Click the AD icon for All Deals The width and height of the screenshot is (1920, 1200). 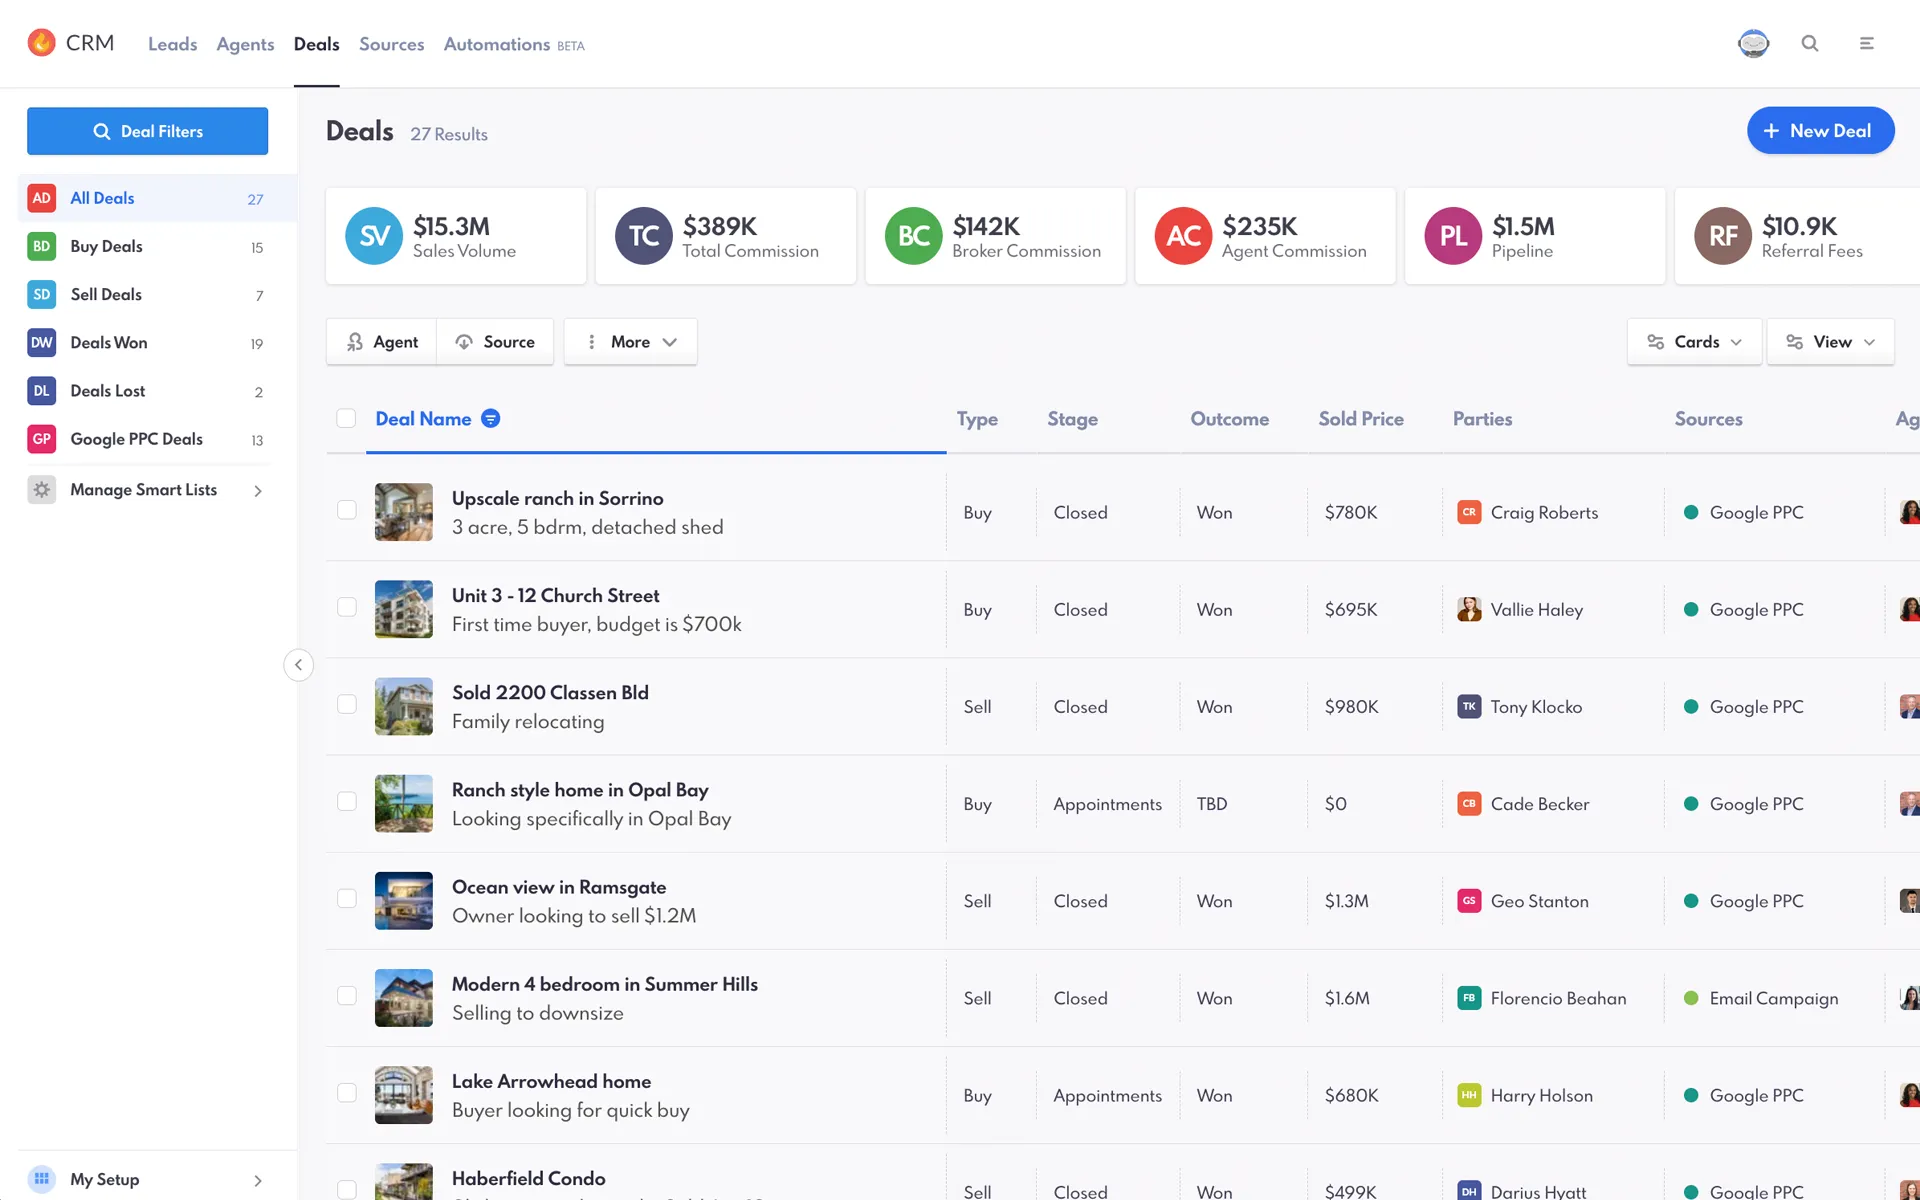41,198
